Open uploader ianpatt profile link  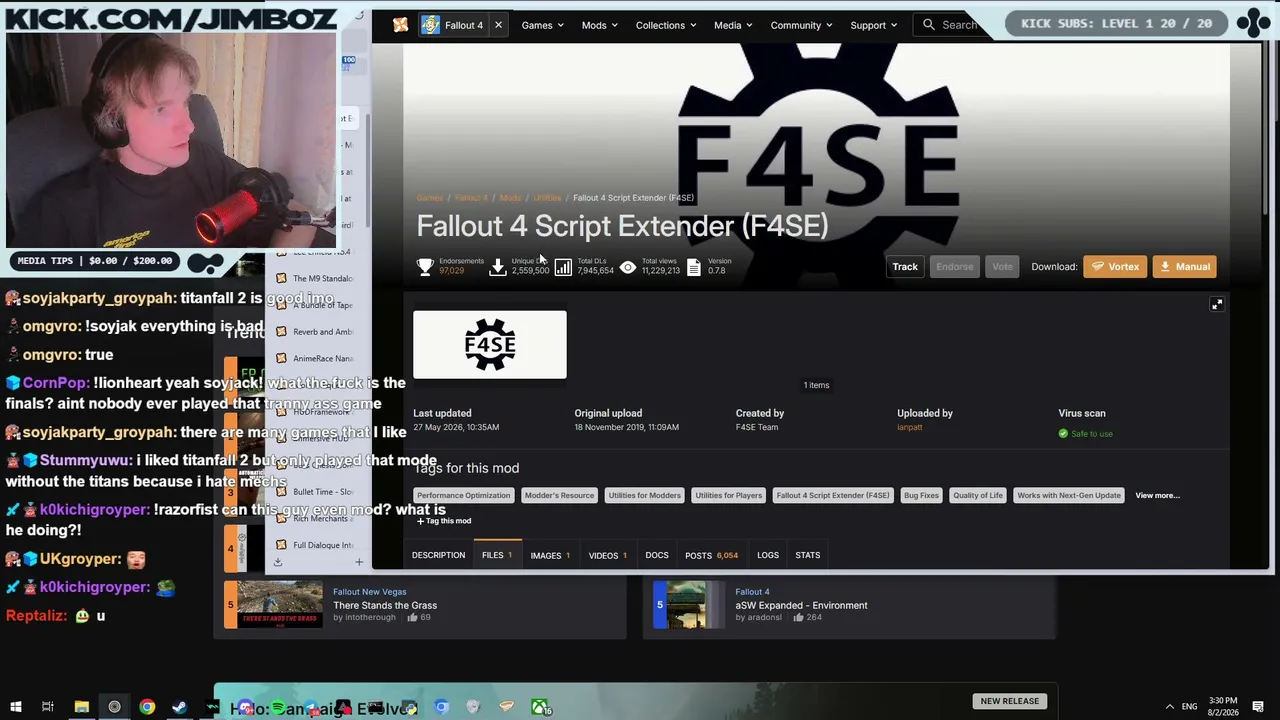pyautogui.click(x=910, y=427)
